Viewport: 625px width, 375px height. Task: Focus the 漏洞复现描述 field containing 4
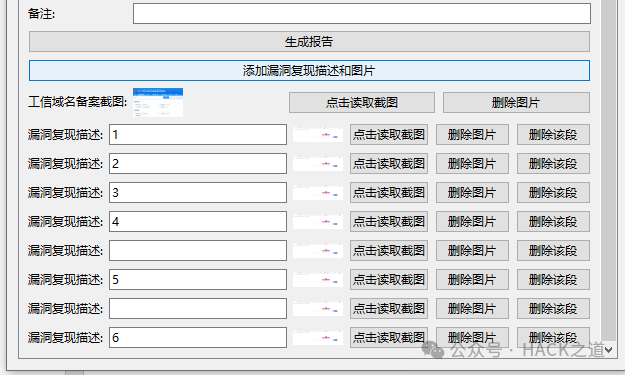[x=198, y=222]
